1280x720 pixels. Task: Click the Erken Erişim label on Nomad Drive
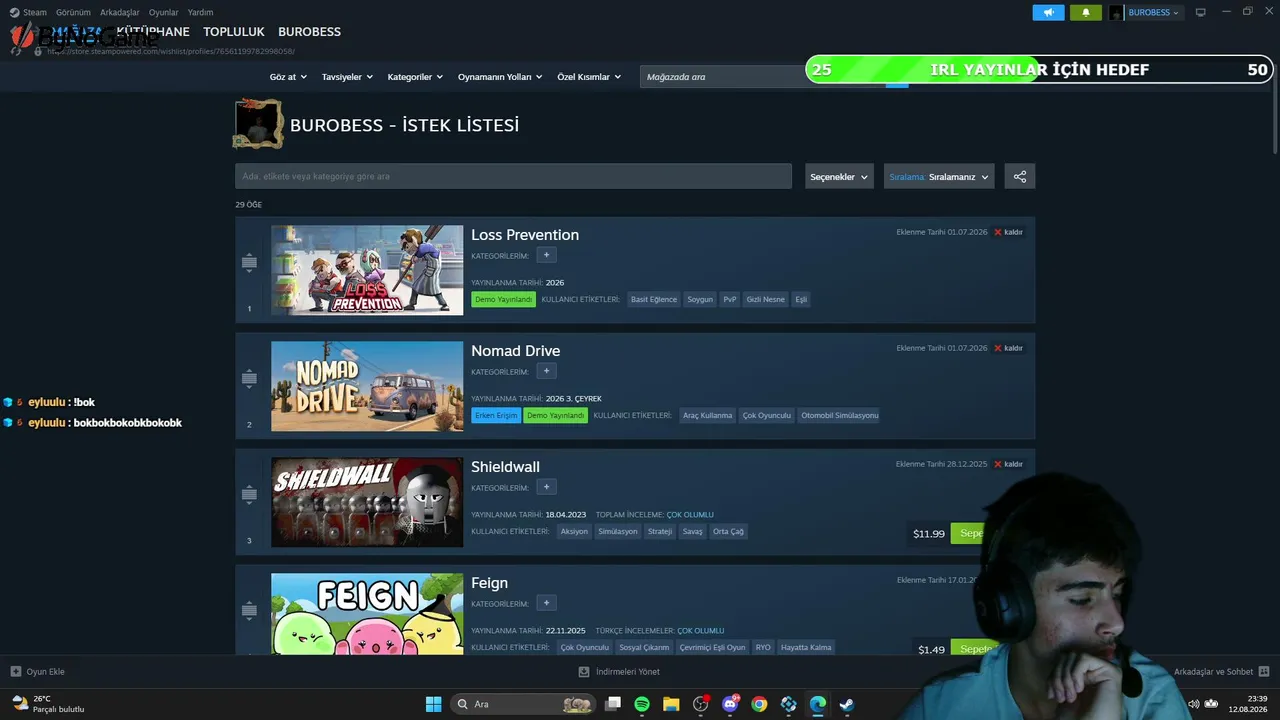coord(496,415)
